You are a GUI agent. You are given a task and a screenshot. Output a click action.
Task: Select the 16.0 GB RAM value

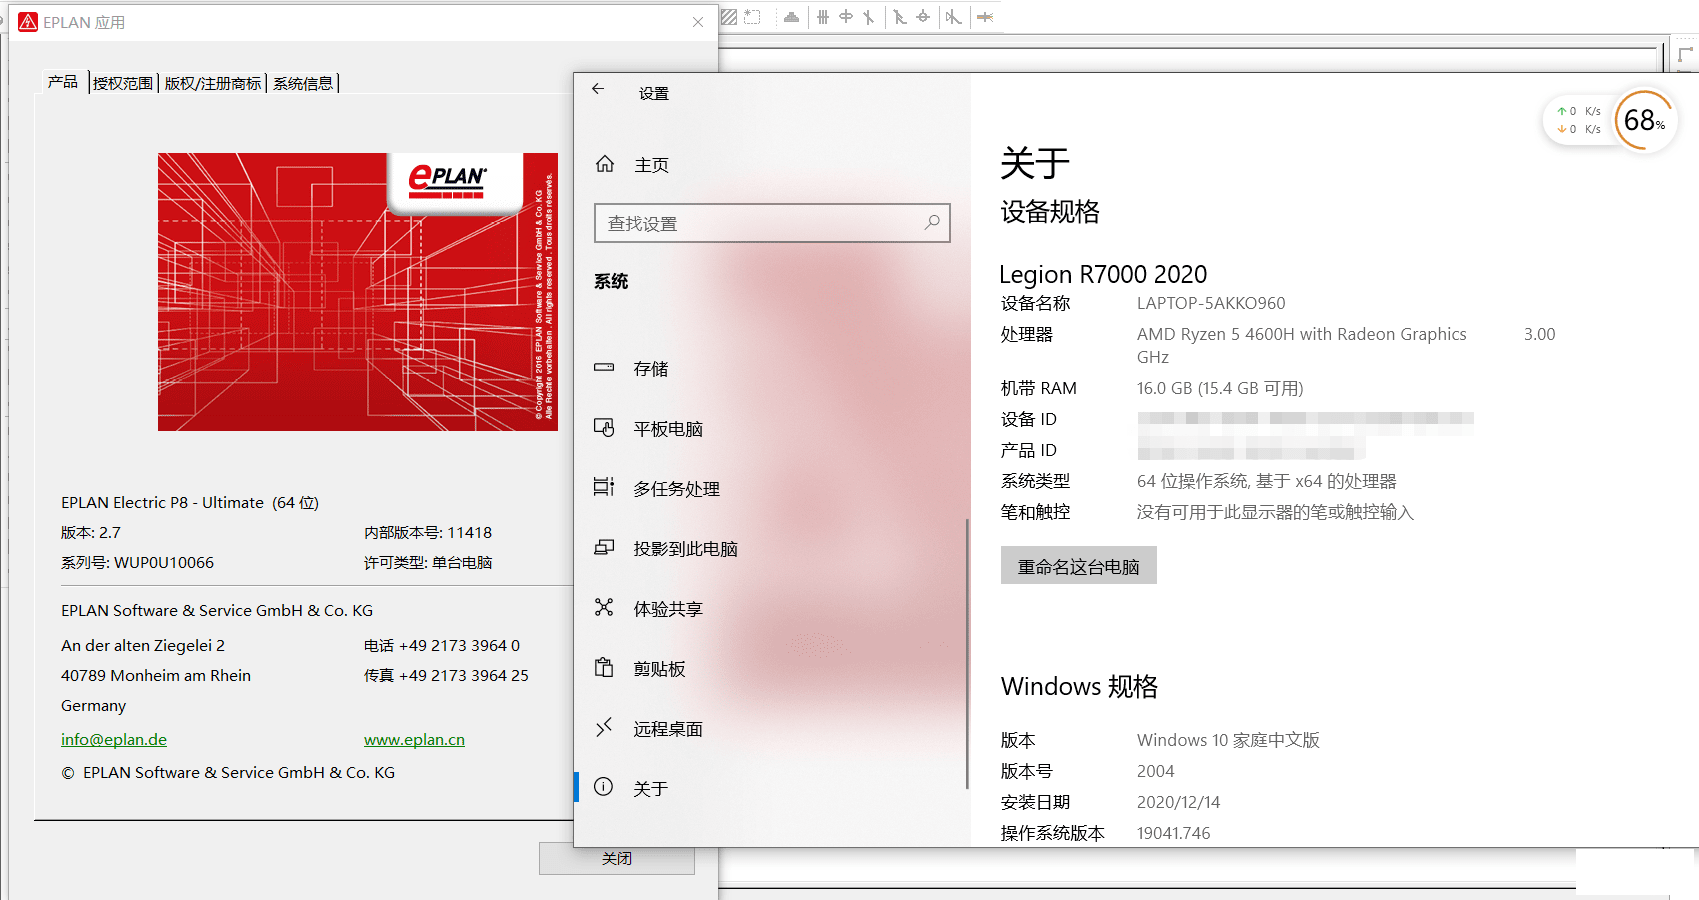coord(1220,388)
